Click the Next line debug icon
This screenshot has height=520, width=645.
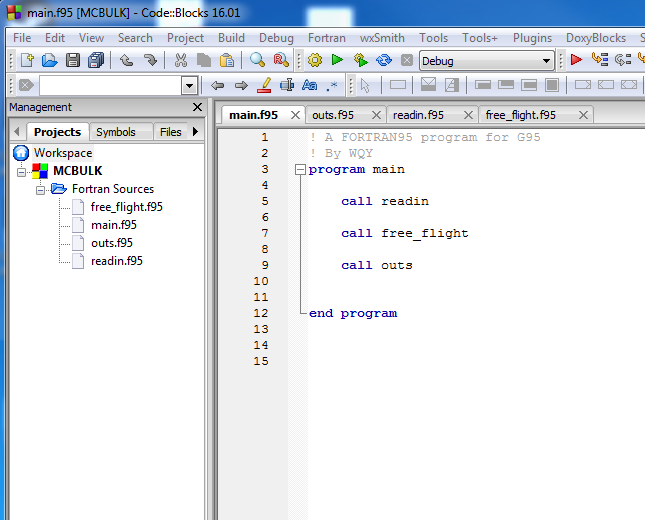tap(623, 60)
